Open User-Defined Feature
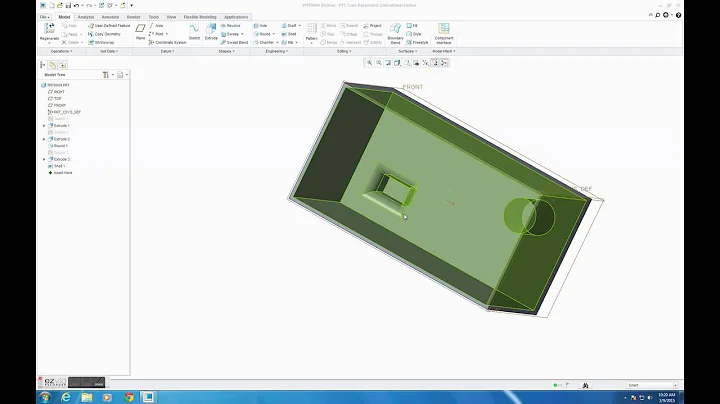The height and width of the screenshot is (404, 720). (109, 26)
